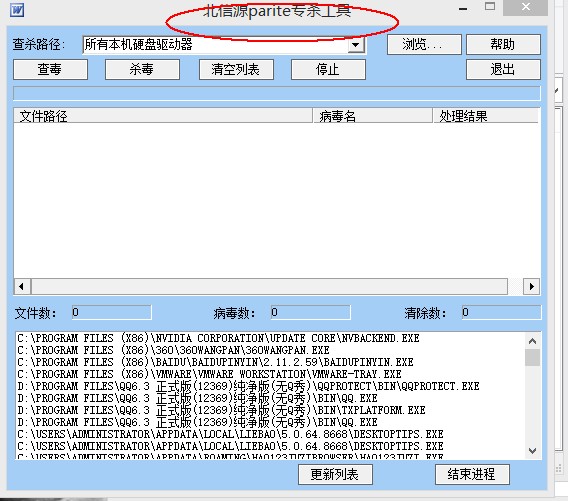
Task: Click process list scroll down arrow
Action: click(532, 451)
